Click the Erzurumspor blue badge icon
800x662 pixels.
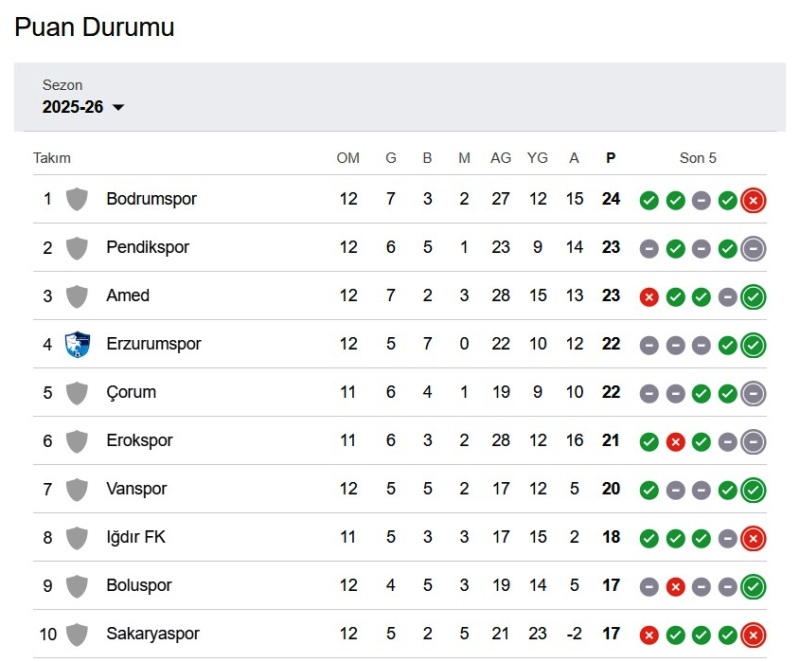click(76, 344)
